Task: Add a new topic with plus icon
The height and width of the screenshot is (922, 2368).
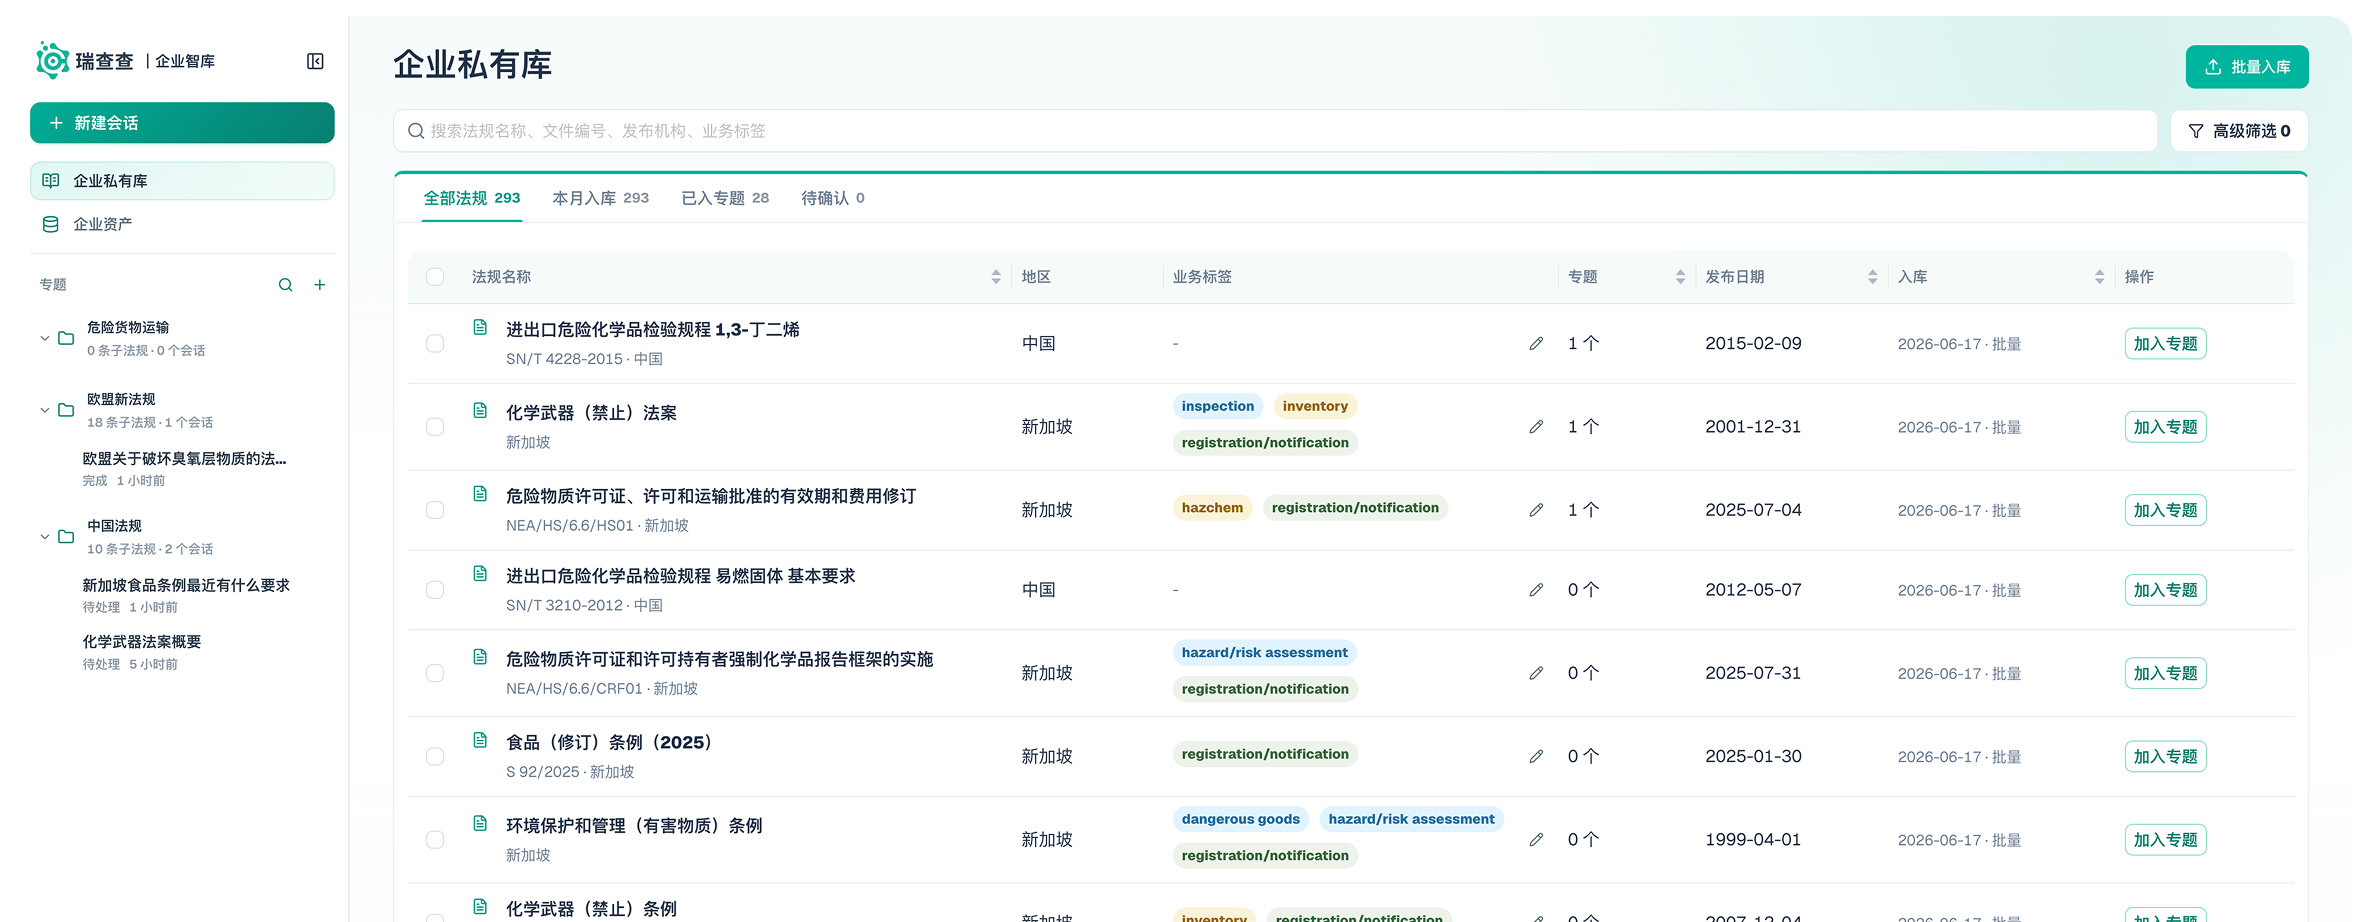Action: click(320, 285)
